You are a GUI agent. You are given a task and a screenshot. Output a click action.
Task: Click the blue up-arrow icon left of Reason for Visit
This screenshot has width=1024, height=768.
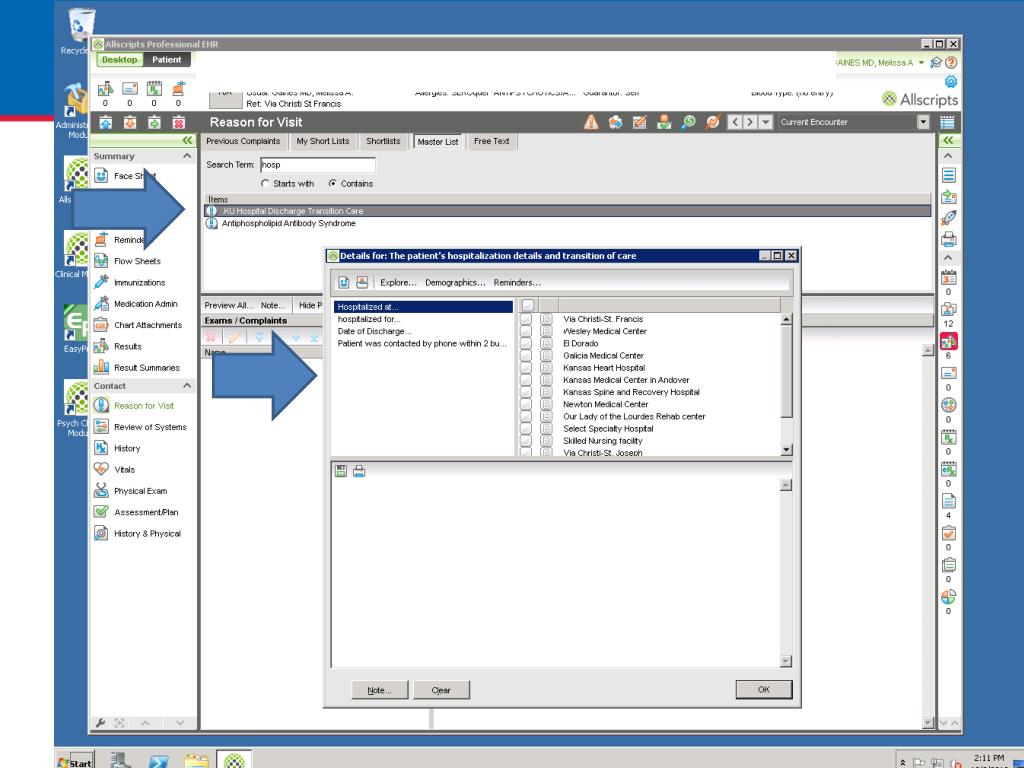tap(106, 122)
